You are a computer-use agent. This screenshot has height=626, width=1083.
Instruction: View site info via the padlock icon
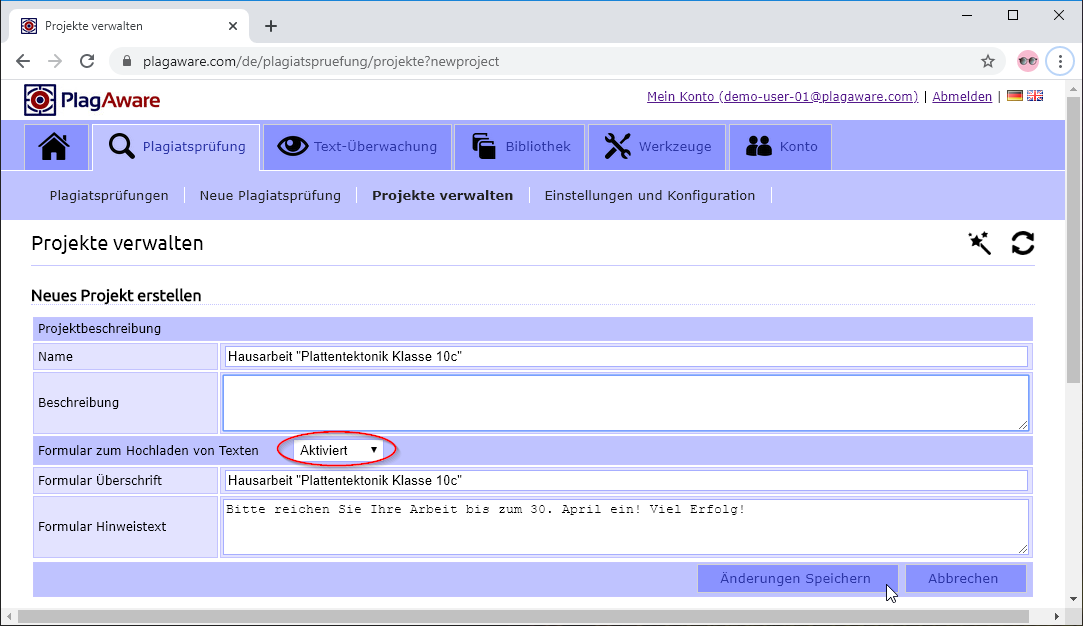tap(126, 61)
